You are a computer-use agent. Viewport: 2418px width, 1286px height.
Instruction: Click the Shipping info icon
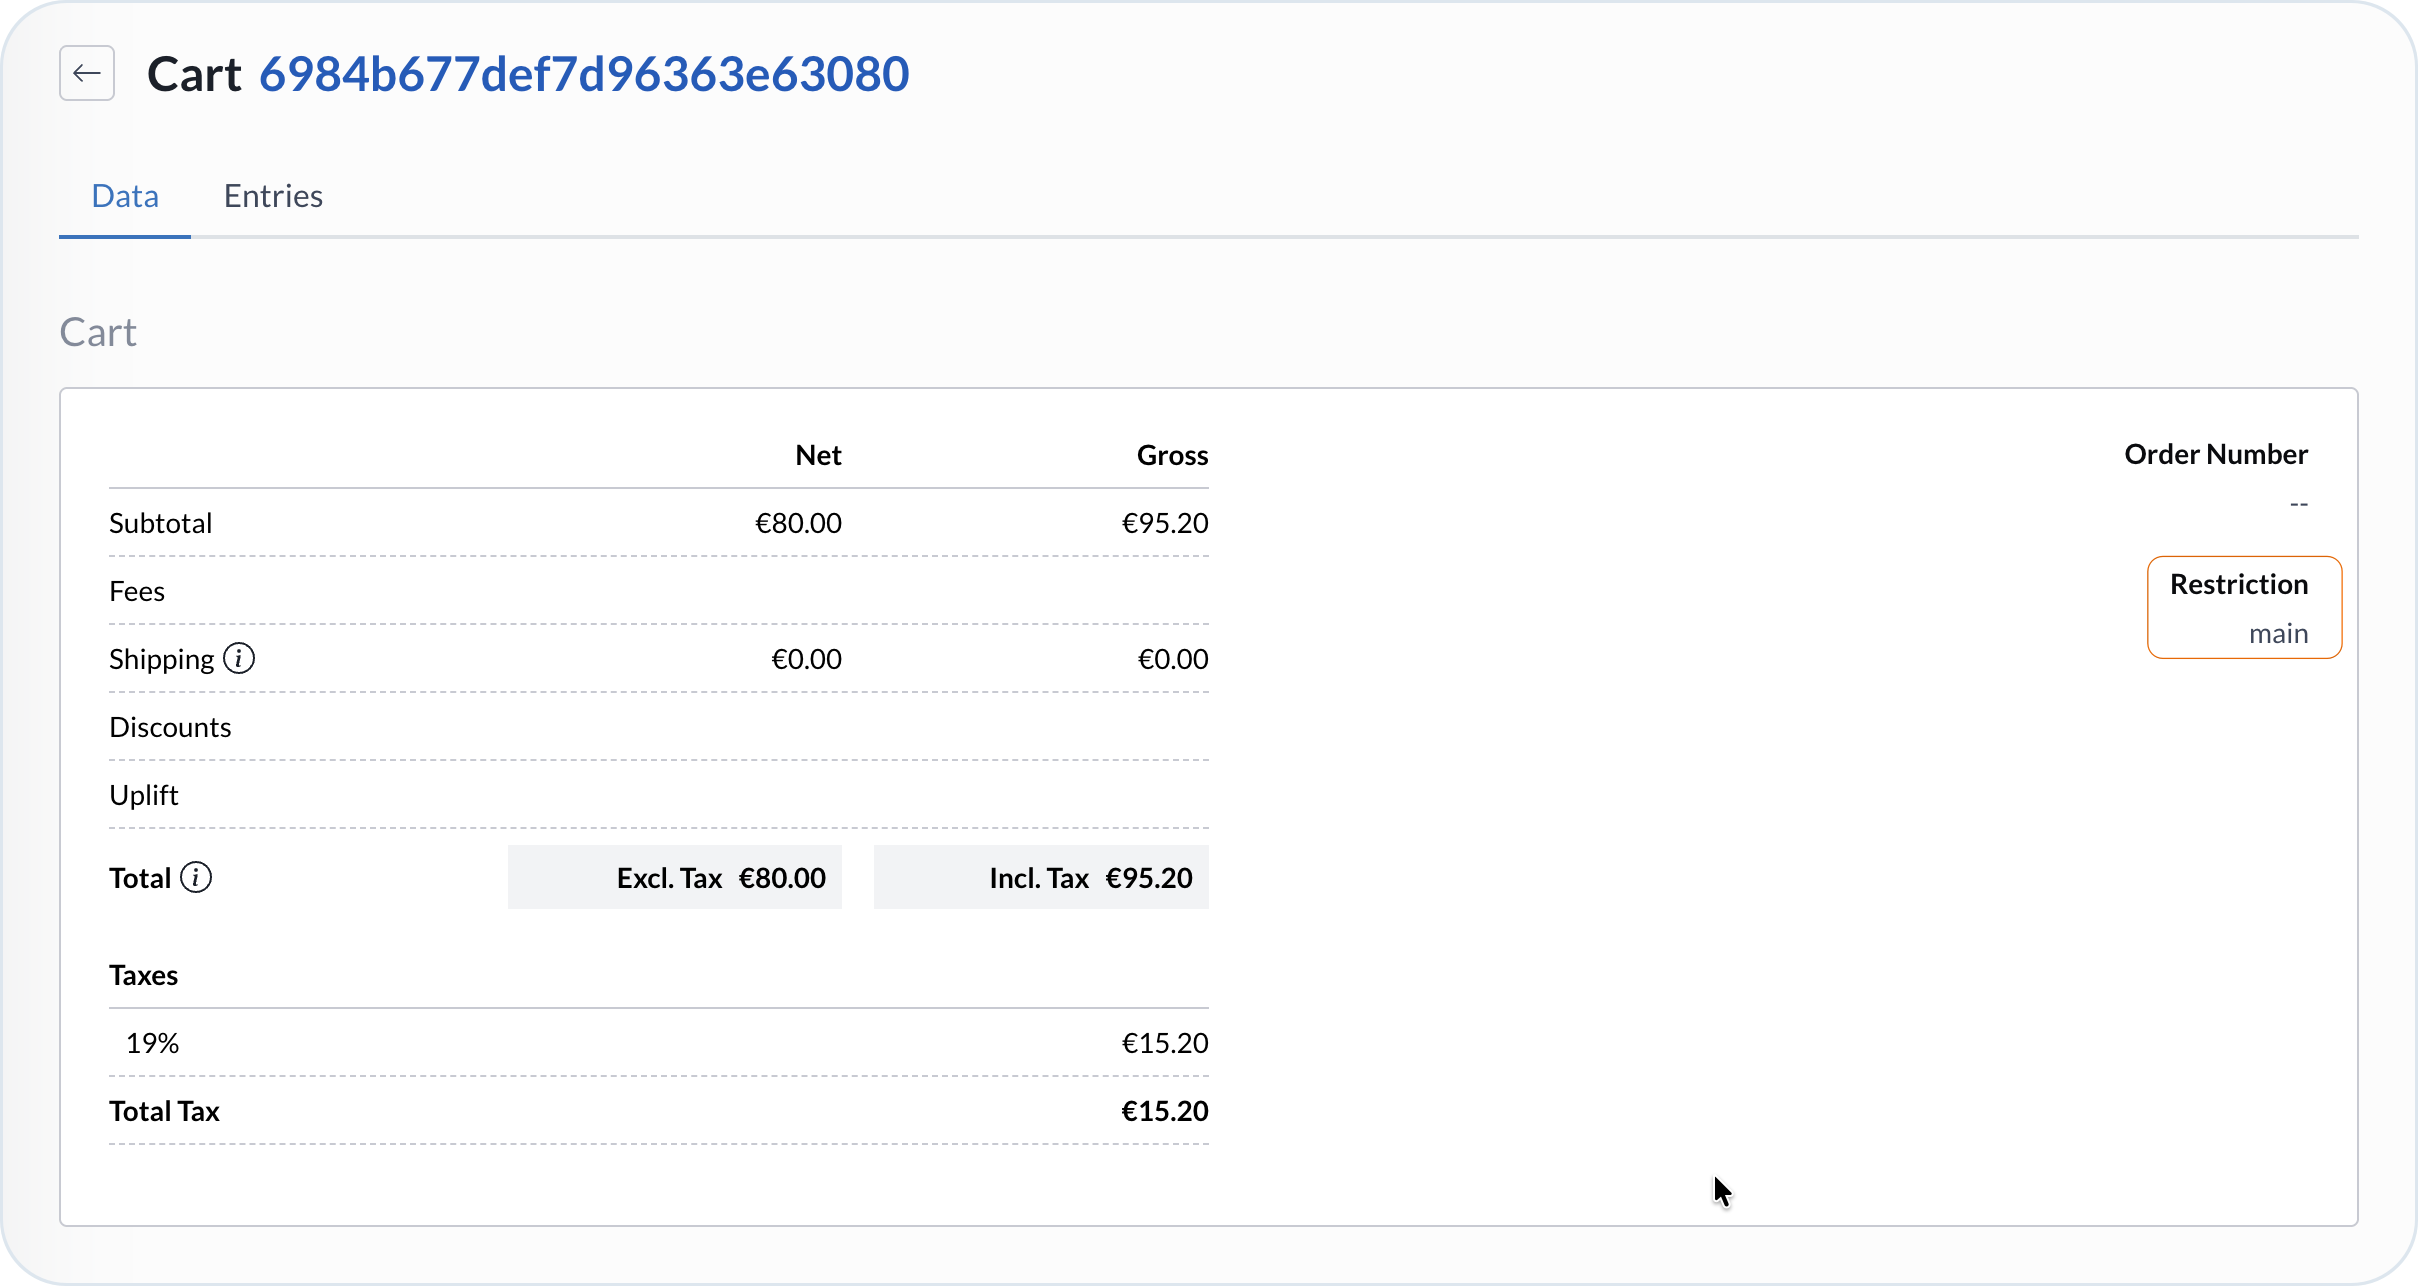coord(239,659)
